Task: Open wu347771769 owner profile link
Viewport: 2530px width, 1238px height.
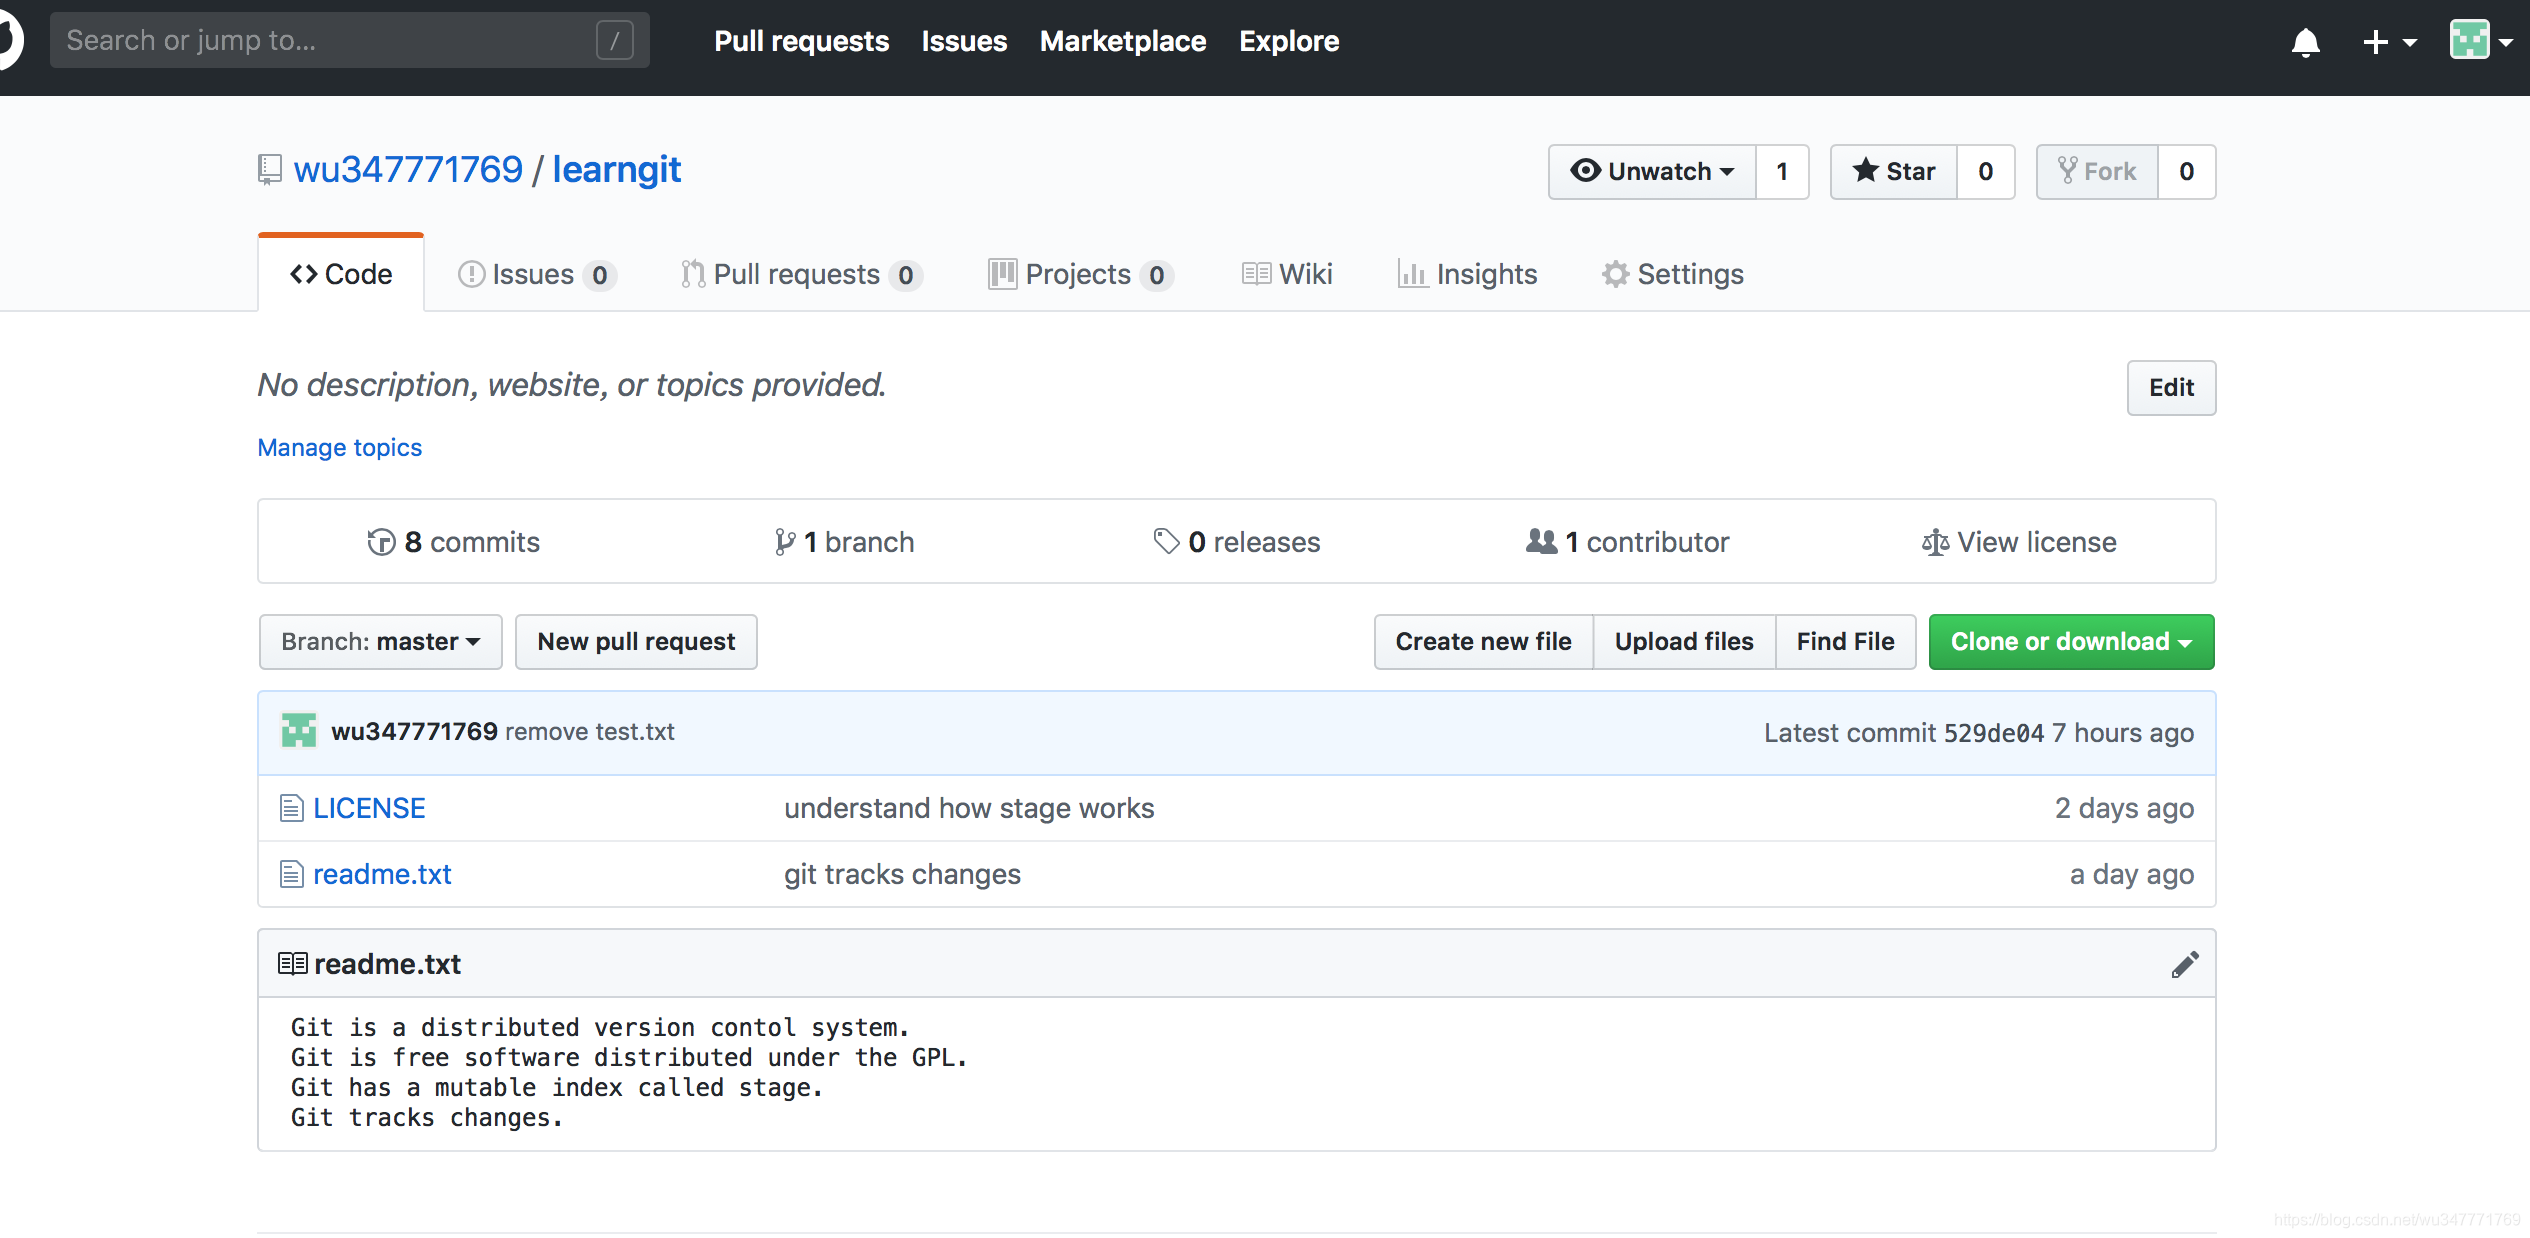Action: coord(408,170)
